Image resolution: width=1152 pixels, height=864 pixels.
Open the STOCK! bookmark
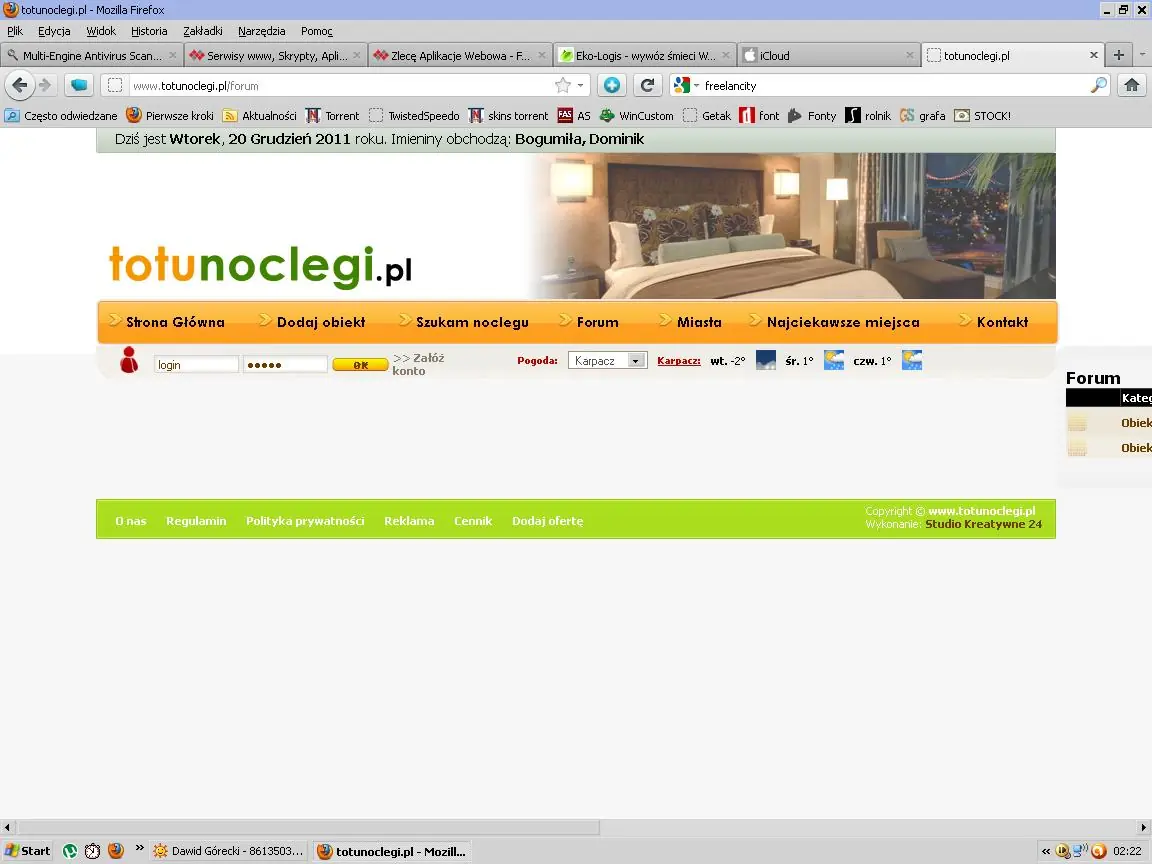click(x=982, y=115)
